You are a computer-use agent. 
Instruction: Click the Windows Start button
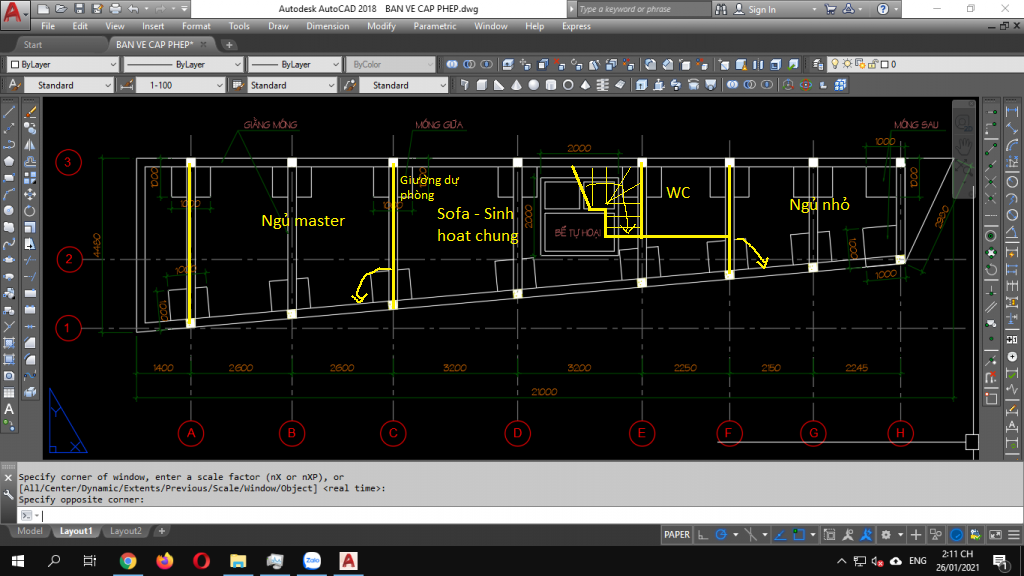click(x=18, y=561)
